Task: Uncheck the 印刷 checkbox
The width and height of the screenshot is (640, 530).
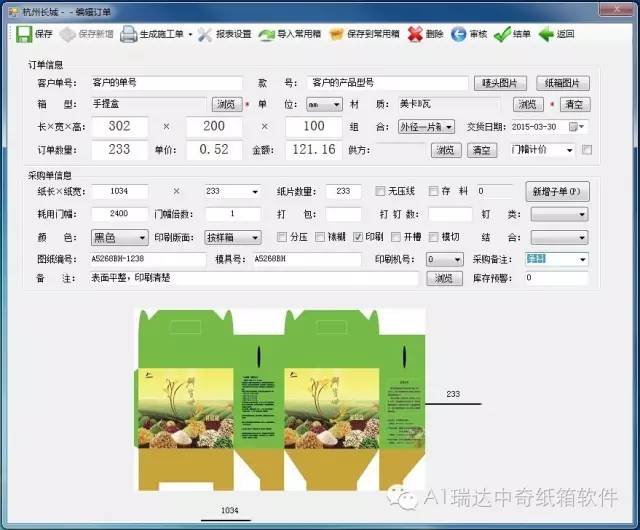Action: 358,237
